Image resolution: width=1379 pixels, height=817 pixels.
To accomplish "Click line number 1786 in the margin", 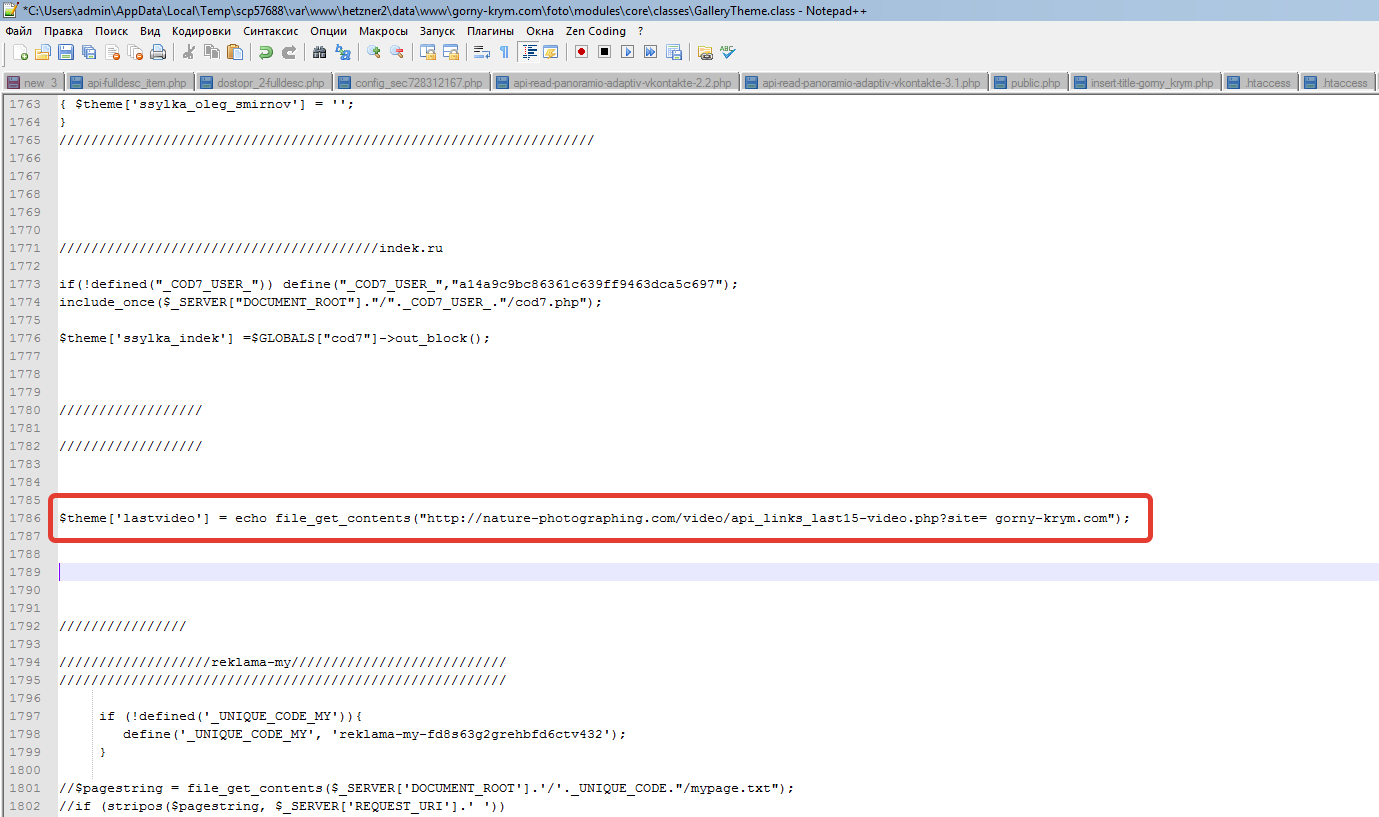I will tap(25, 518).
